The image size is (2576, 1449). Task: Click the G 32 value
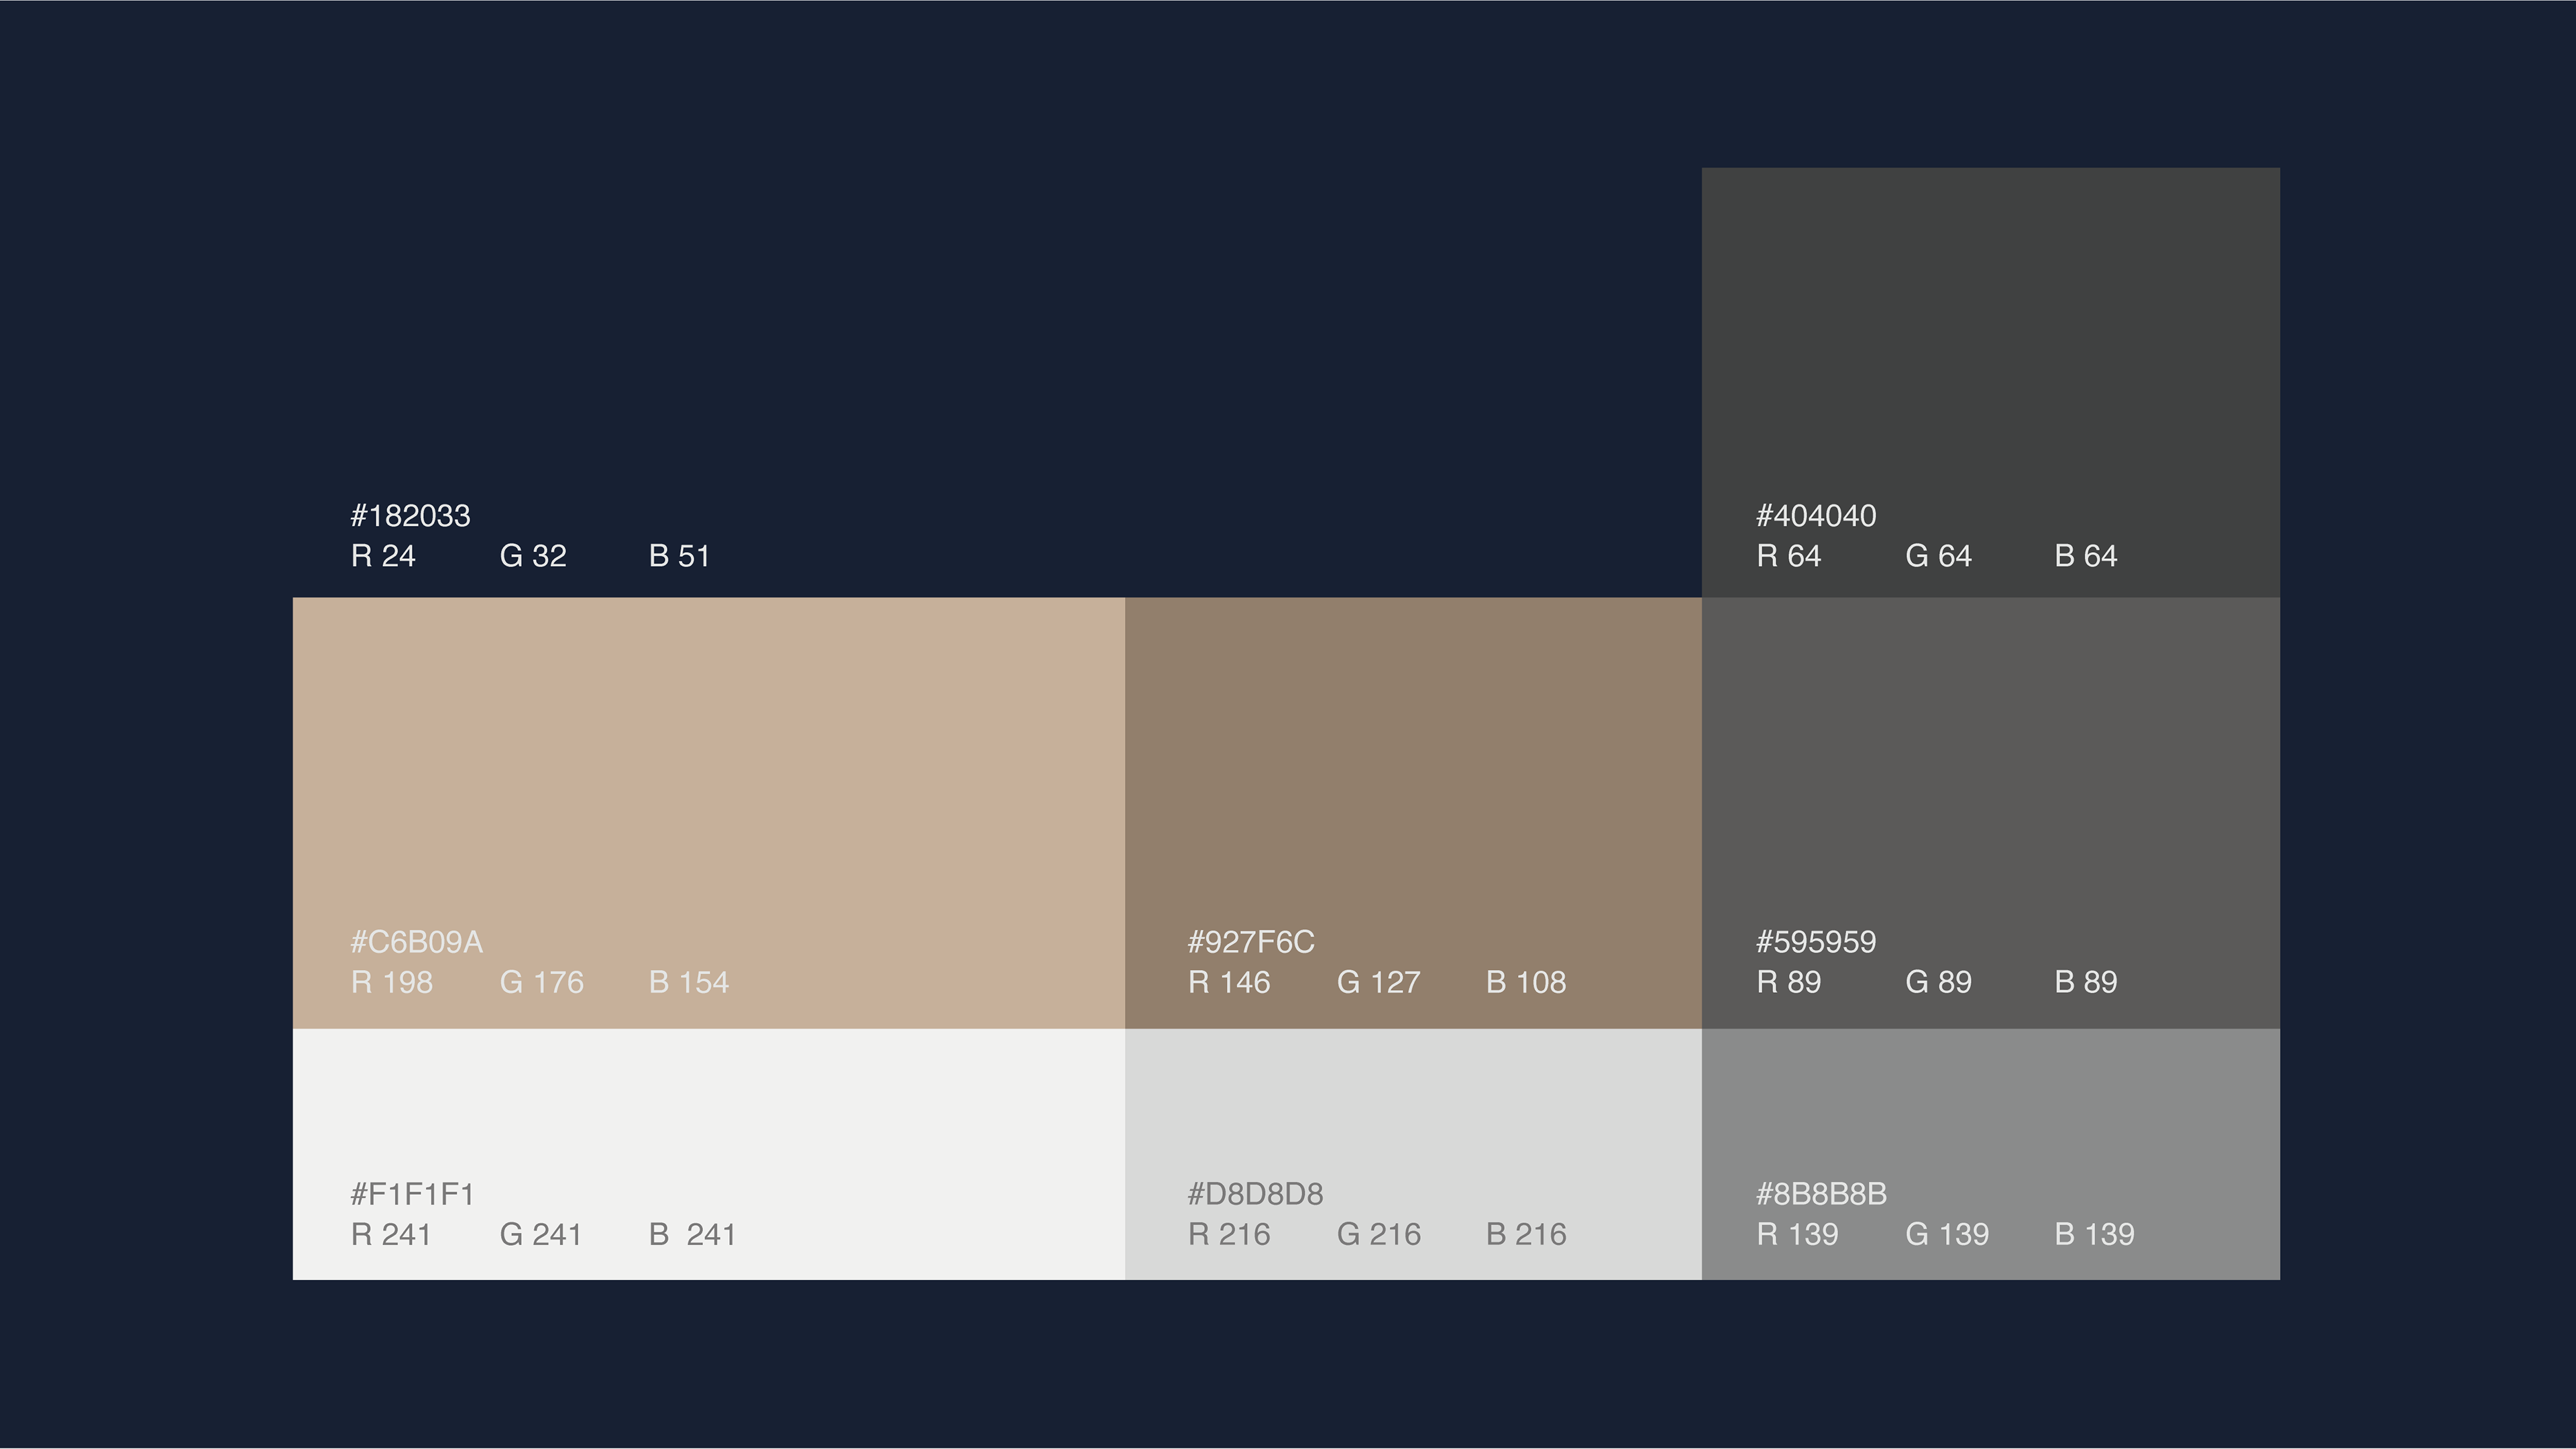(x=533, y=556)
